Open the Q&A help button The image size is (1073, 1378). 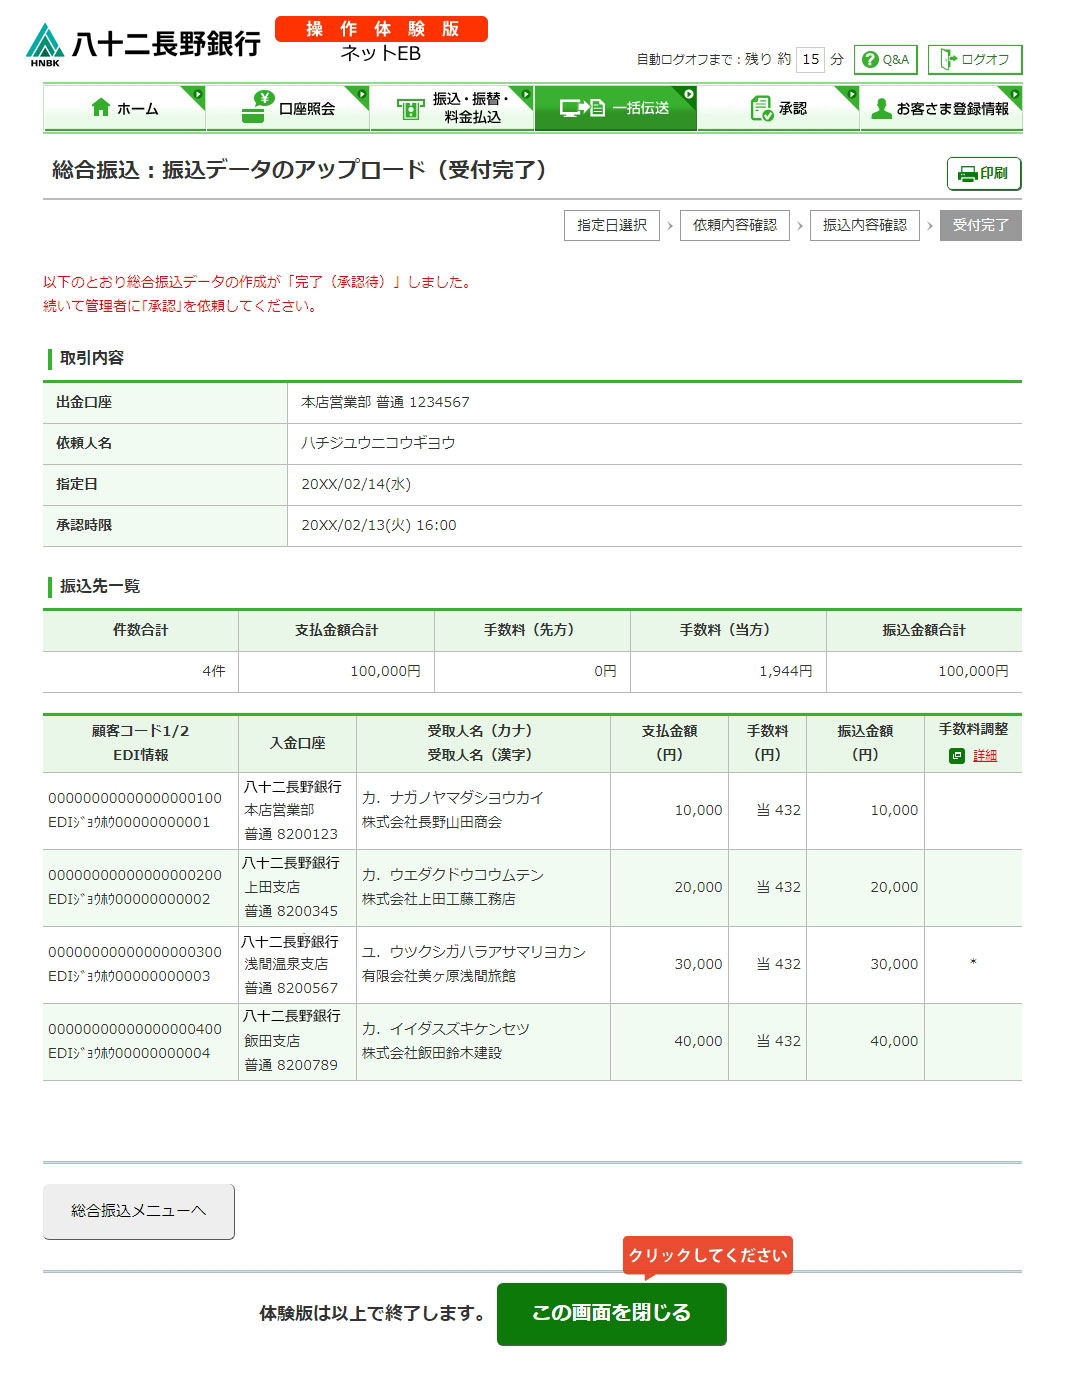click(885, 59)
